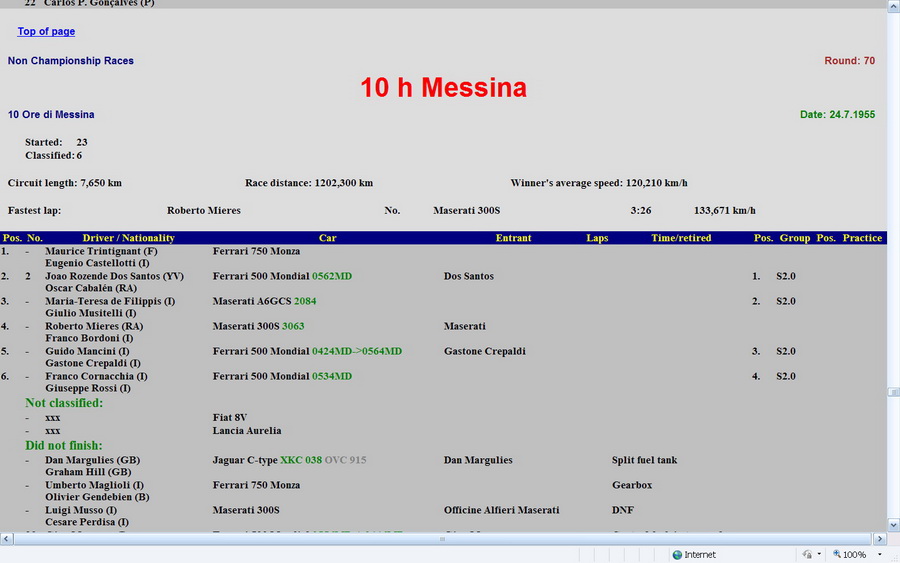
Task: Click the horizontal scrollbar thumb
Action: click(x=442, y=539)
